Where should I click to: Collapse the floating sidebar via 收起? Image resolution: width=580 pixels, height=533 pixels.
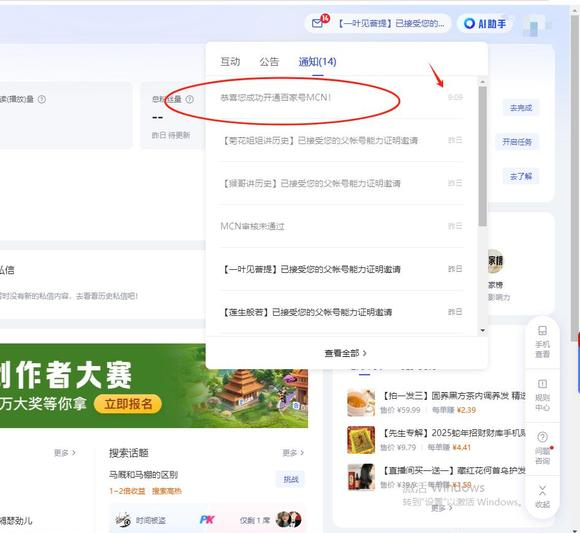[x=542, y=497]
